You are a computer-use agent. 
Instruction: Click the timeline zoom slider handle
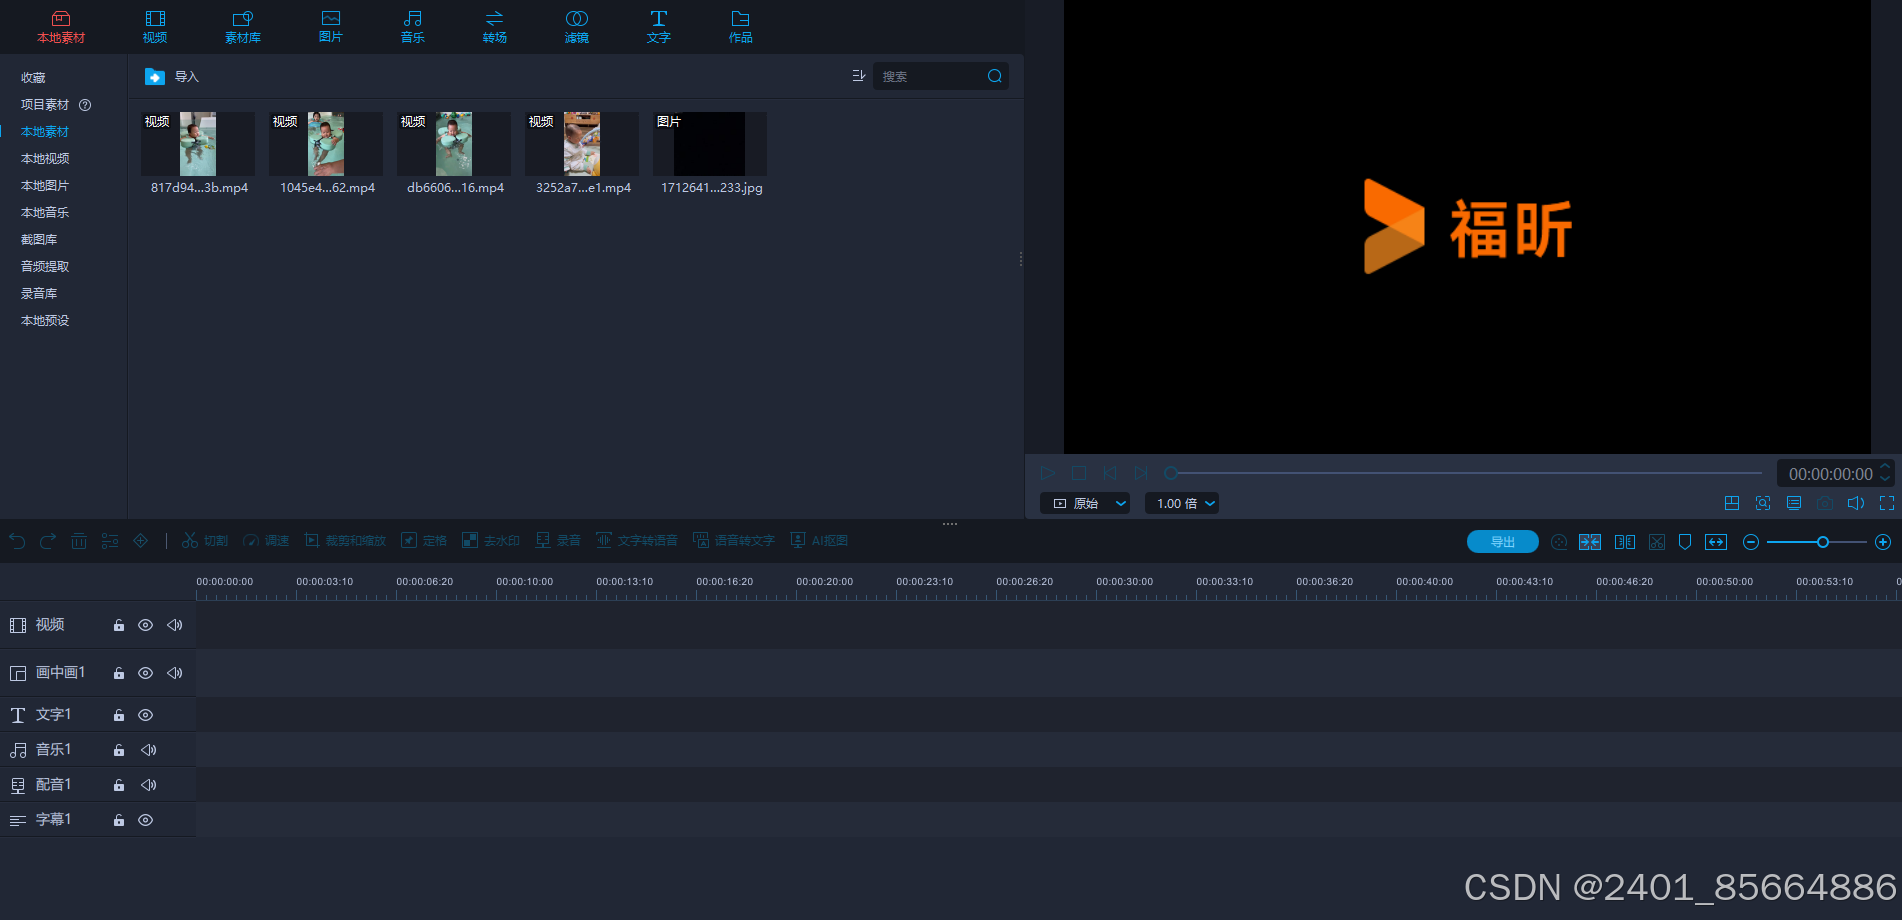(1823, 542)
